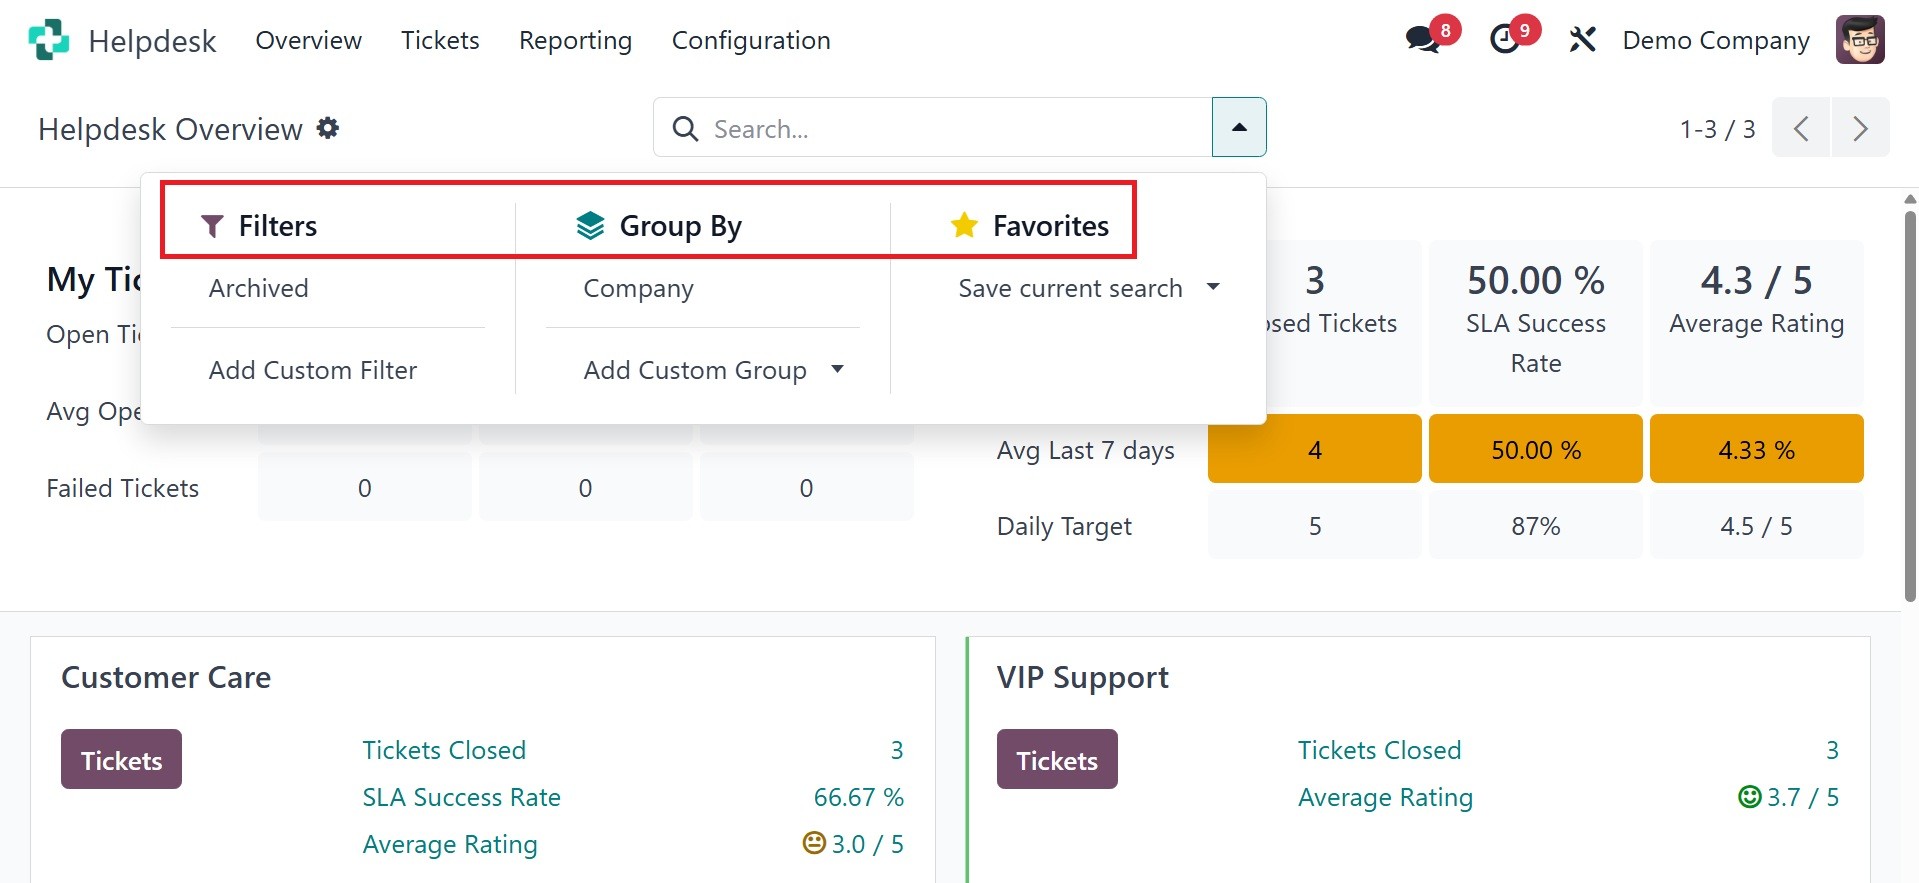1919x883 pixels.
Task: Open the Configuration menu
Action: tap(750, 40)
